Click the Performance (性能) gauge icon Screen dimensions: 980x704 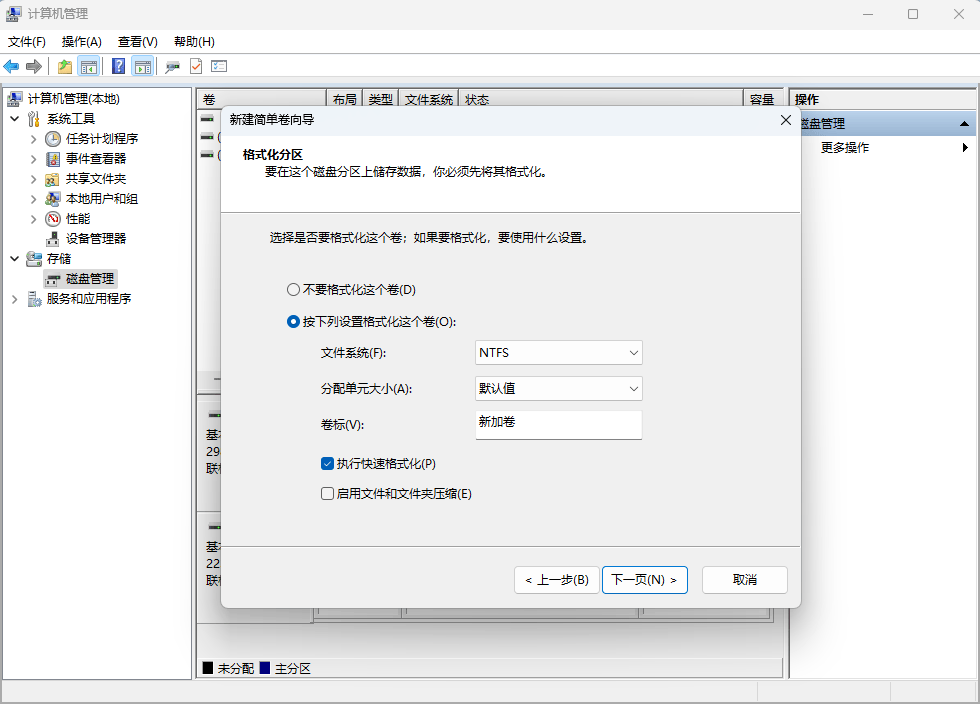tap(53, 218)
